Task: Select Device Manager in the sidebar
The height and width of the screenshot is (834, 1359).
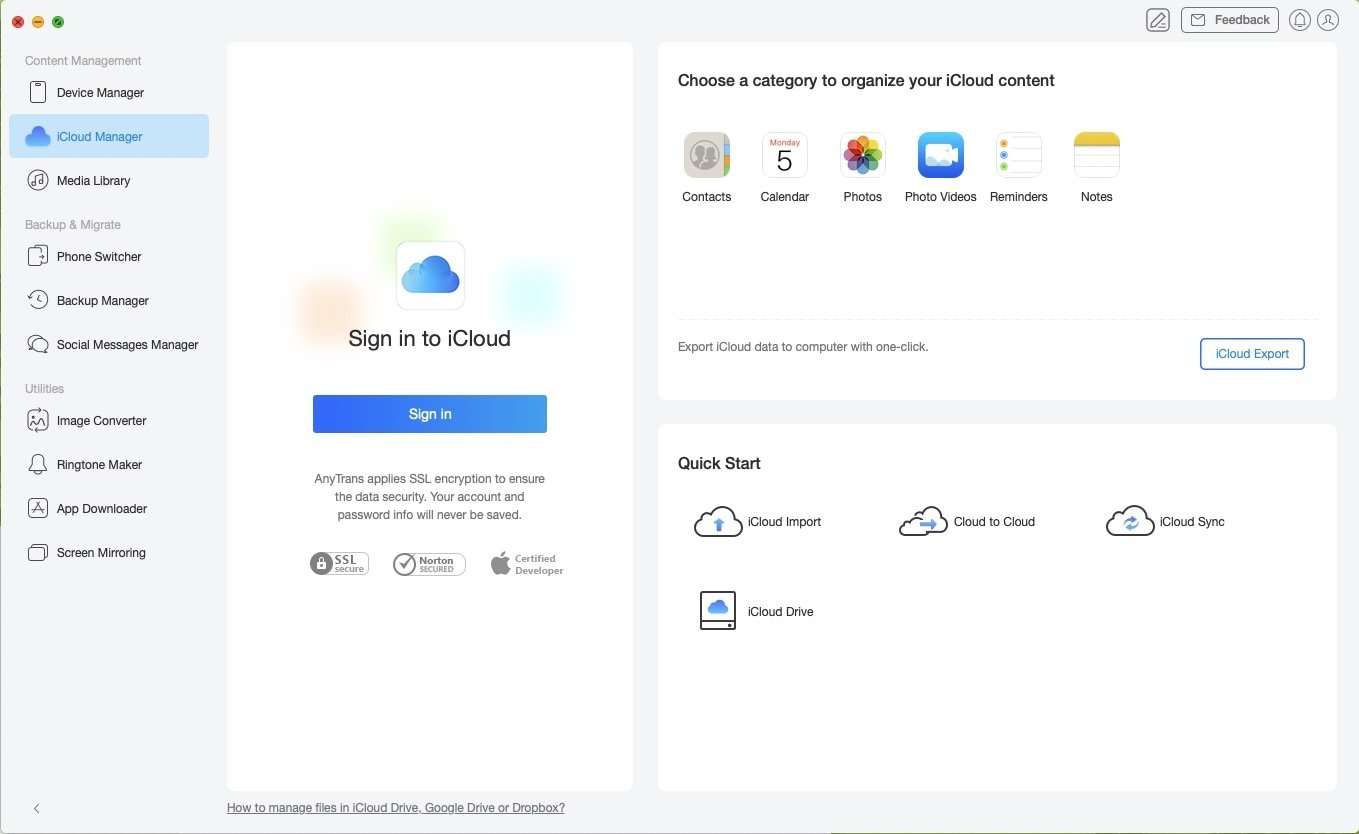Action: coord(109,93)
